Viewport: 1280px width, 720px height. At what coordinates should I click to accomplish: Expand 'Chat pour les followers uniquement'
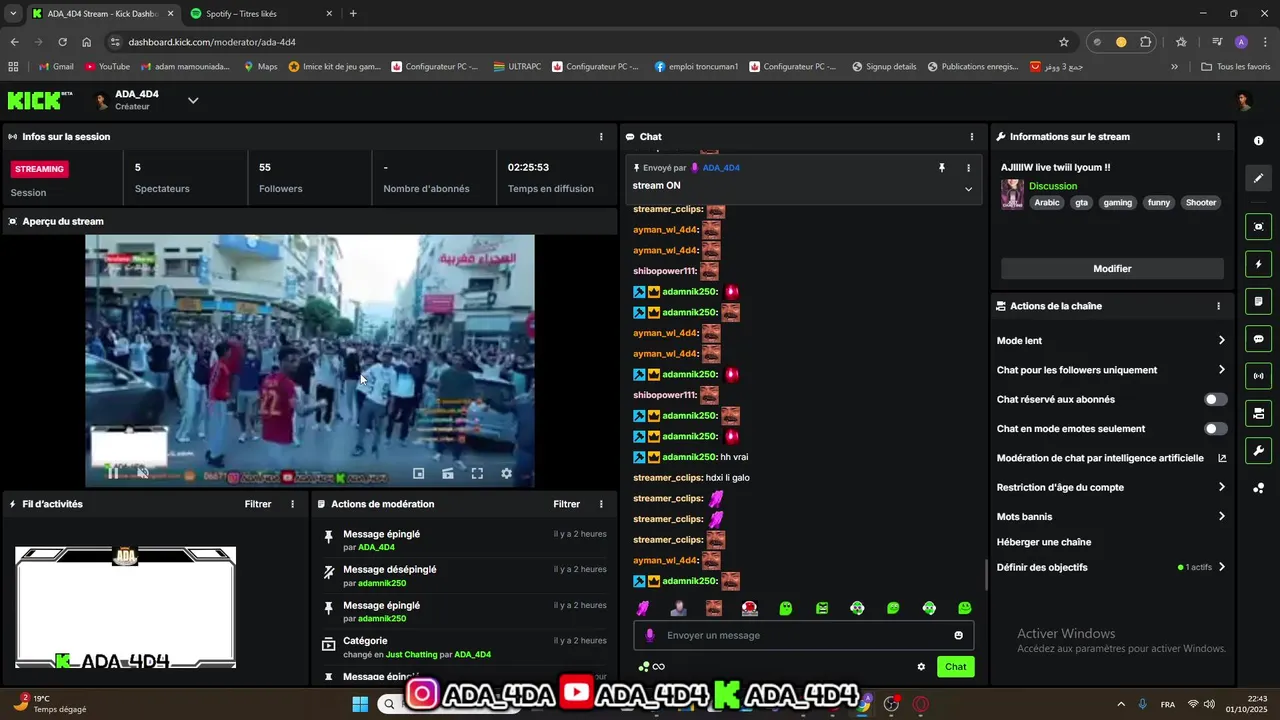coord(1111,370)
